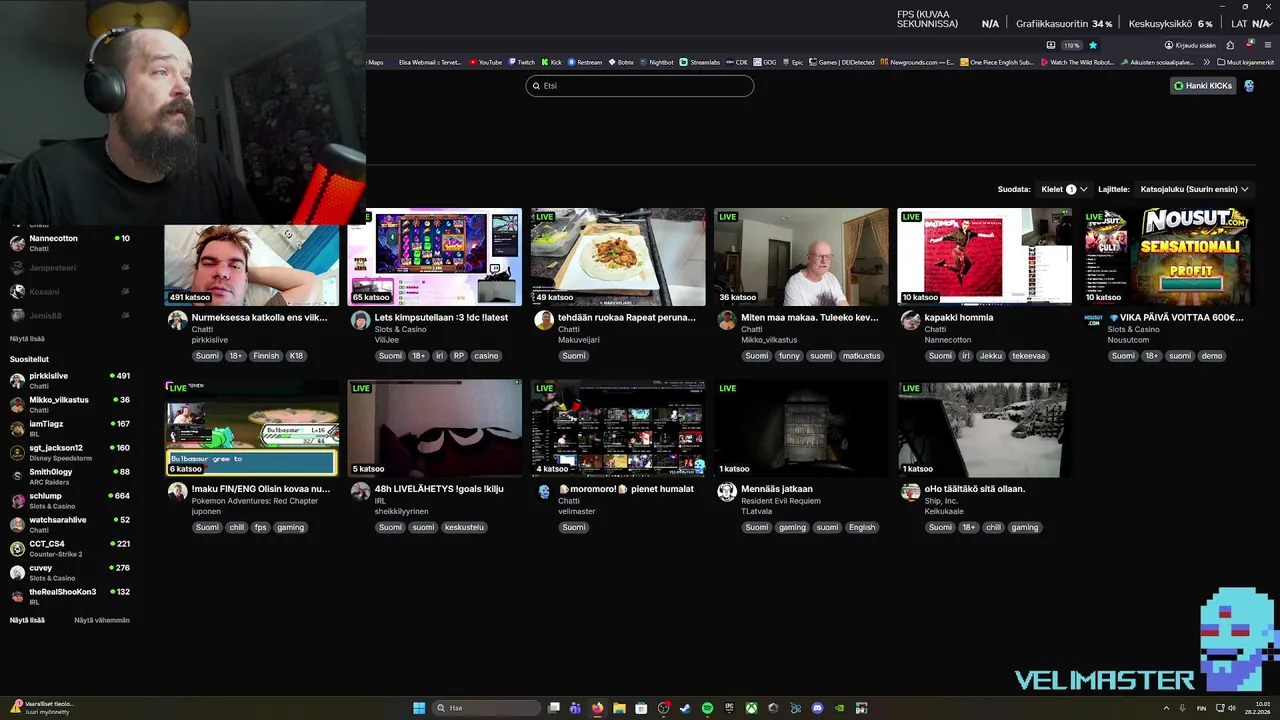Click the Kelkukaale avatar icon

point(910,492)
